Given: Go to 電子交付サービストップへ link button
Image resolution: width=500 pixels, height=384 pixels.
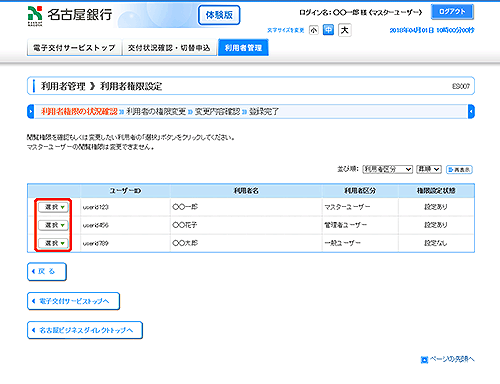Looking at the screenshot, I should [73, 301].
